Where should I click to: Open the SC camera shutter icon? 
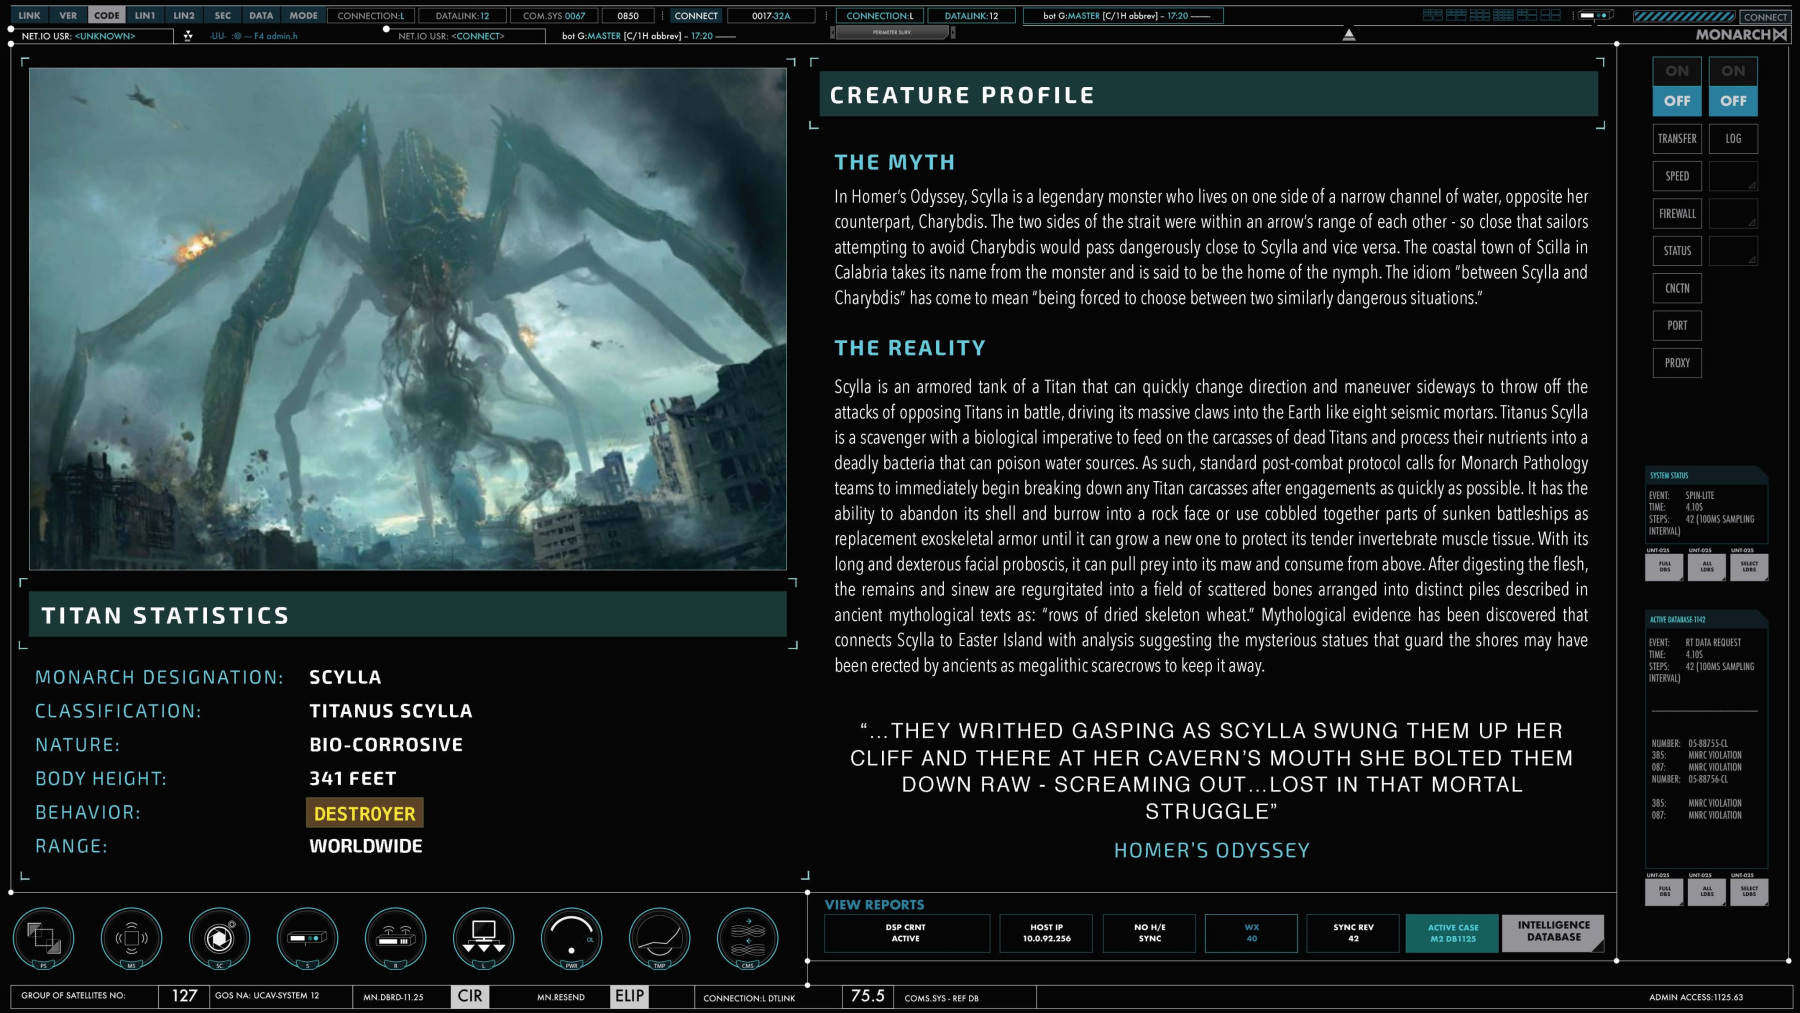tap(219, 938)
